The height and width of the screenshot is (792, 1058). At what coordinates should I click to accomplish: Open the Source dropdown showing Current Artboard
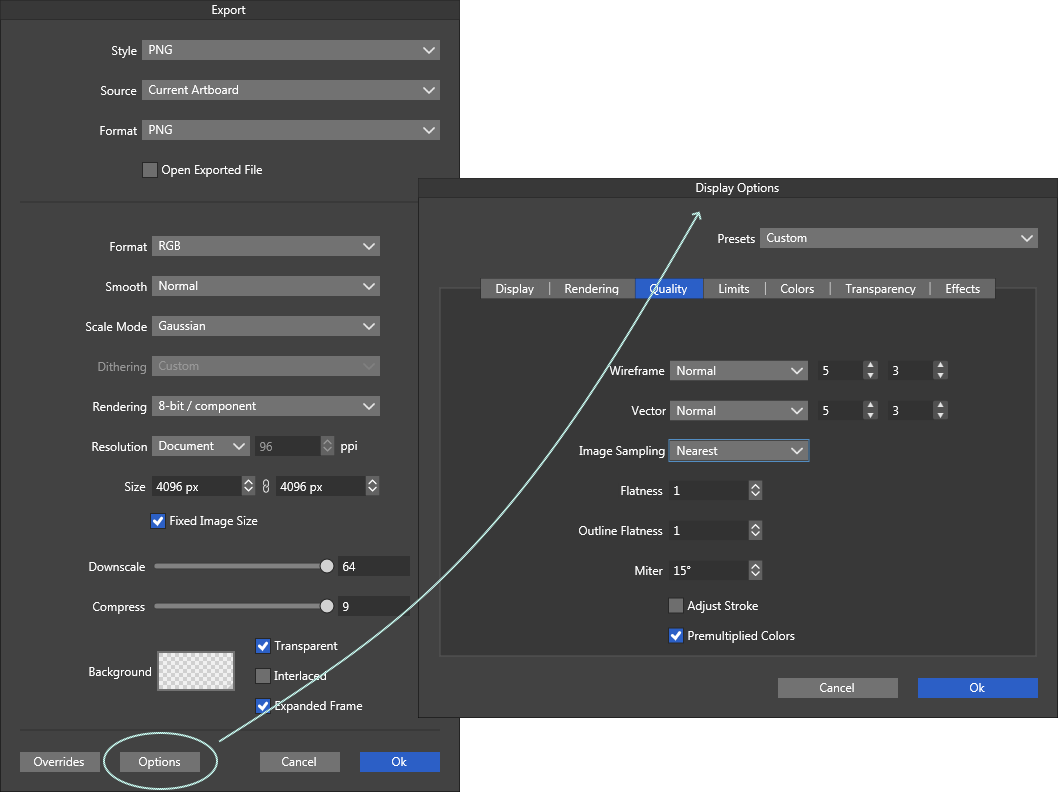[291, 90]
